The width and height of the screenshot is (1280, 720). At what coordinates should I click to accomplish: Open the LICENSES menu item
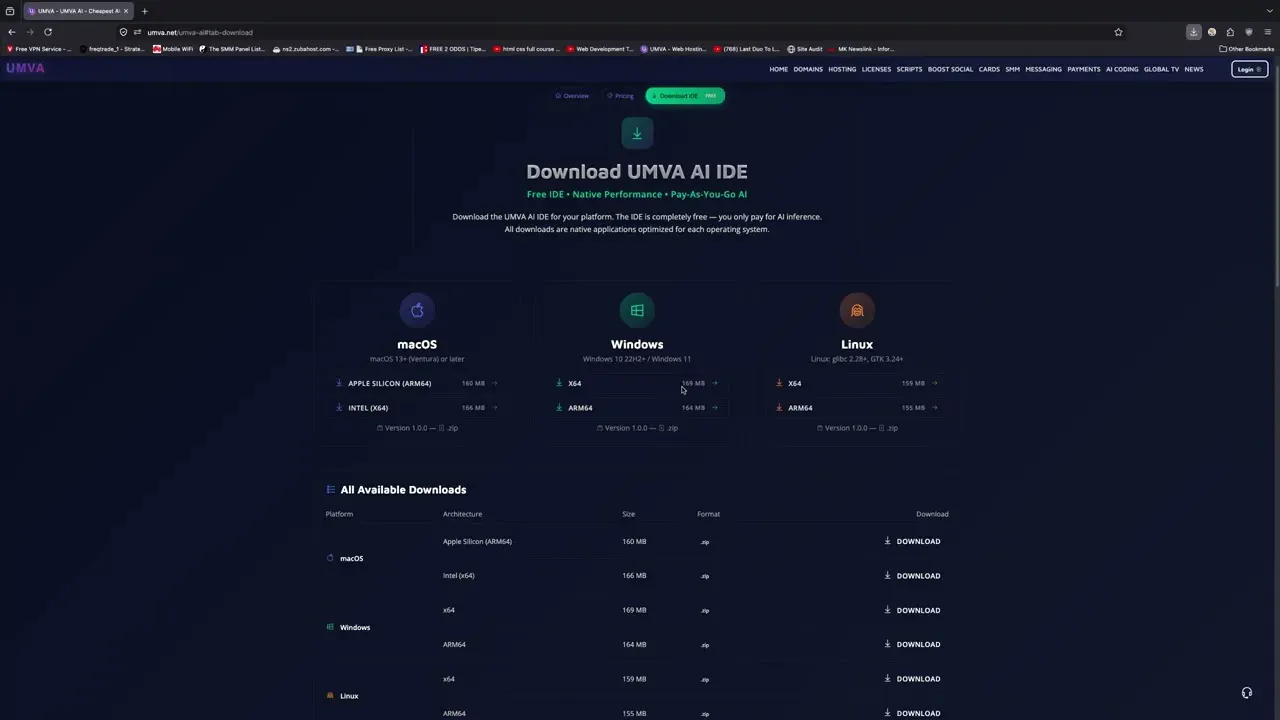[x=876, y=69]
